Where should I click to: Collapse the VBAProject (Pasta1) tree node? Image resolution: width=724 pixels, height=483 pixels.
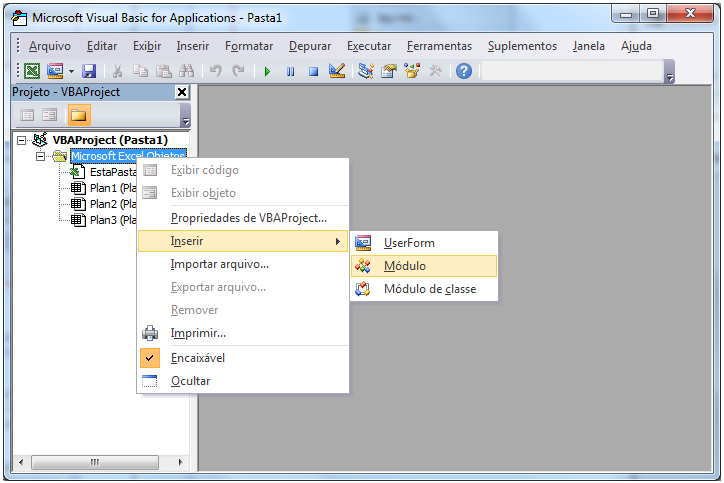(x=23, y=141)
